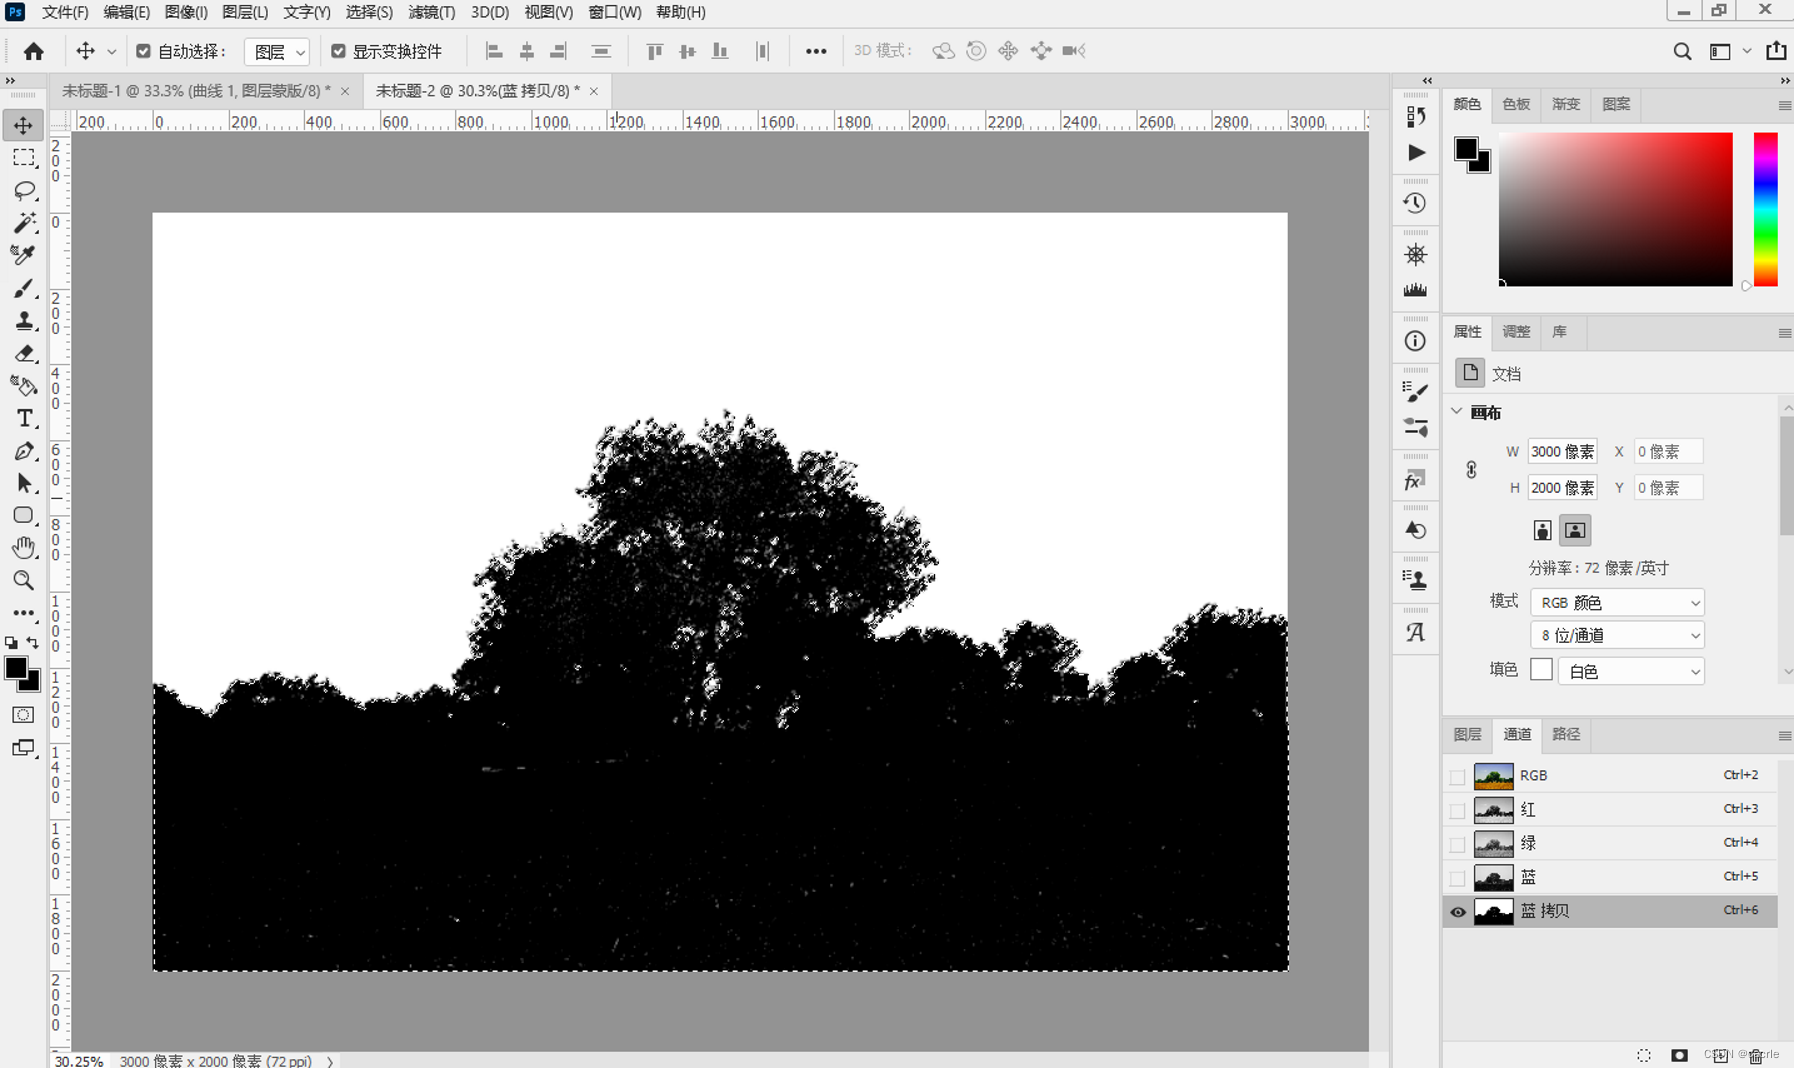Align horizontal centers button
The height and width of the screenshot is (1068, 1794).
tap(527, 51)
